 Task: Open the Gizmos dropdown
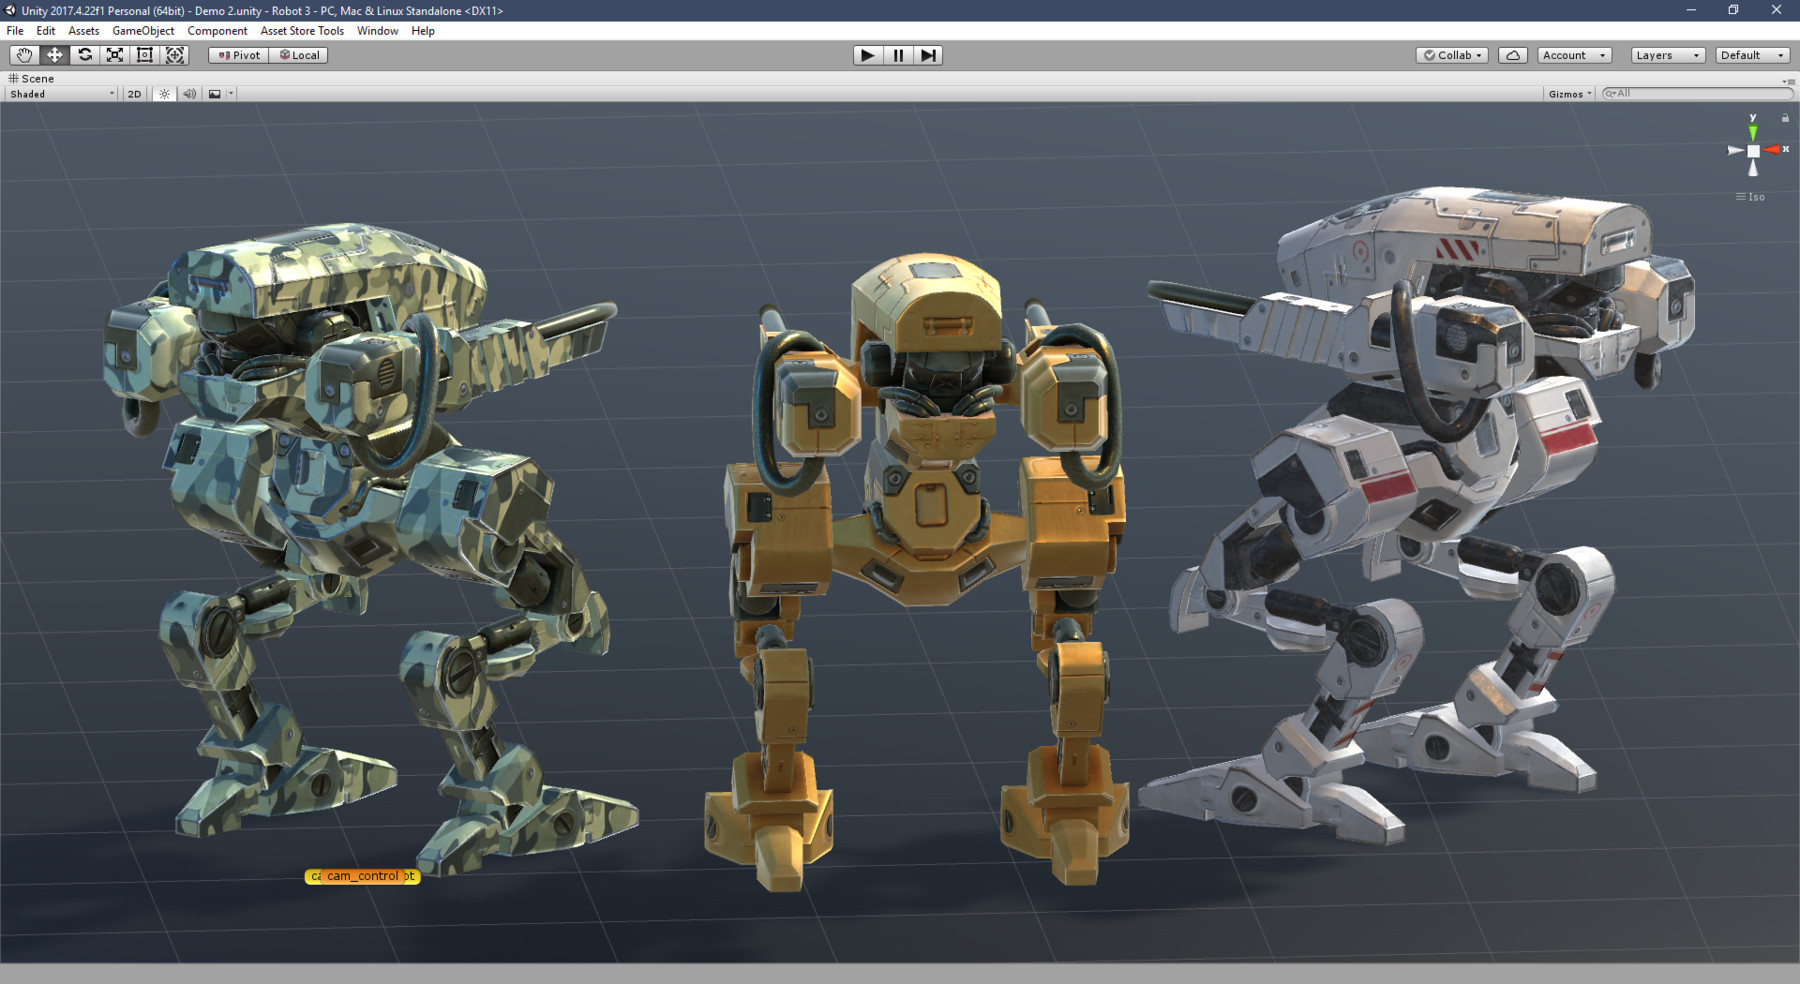tap(1567, 93)
